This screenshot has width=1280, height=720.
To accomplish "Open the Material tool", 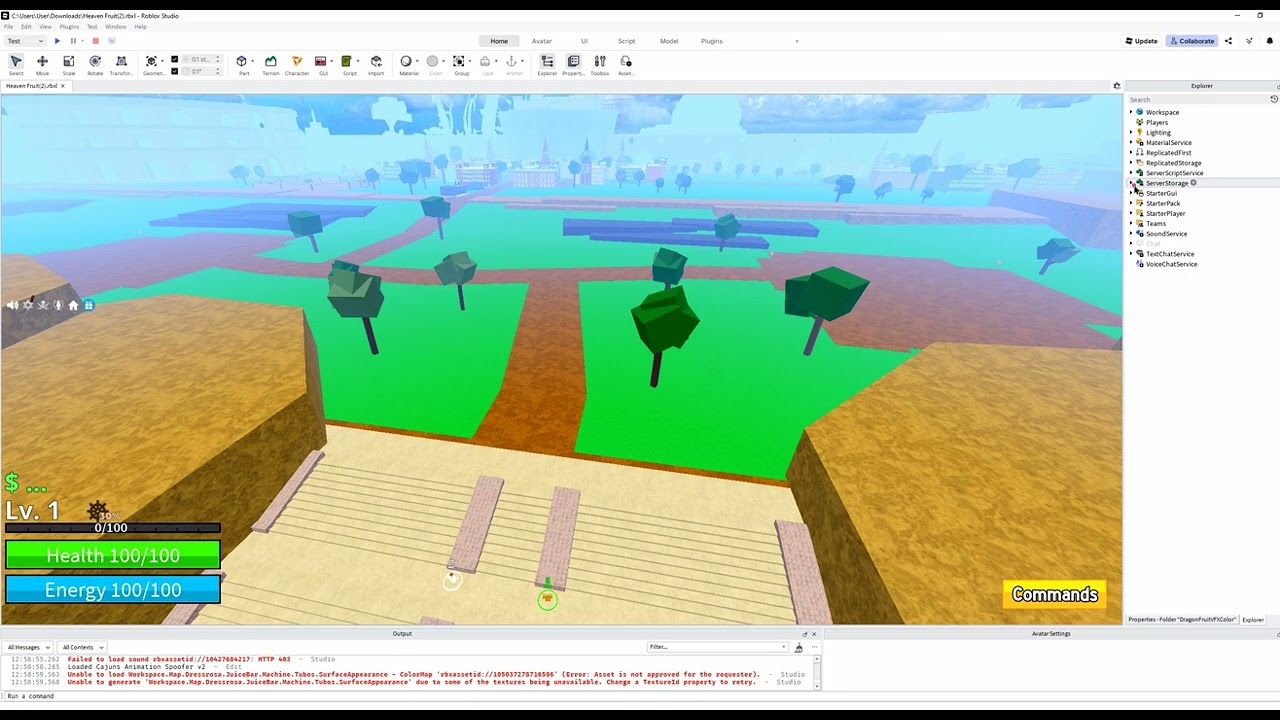I will (x=406, y=65).
